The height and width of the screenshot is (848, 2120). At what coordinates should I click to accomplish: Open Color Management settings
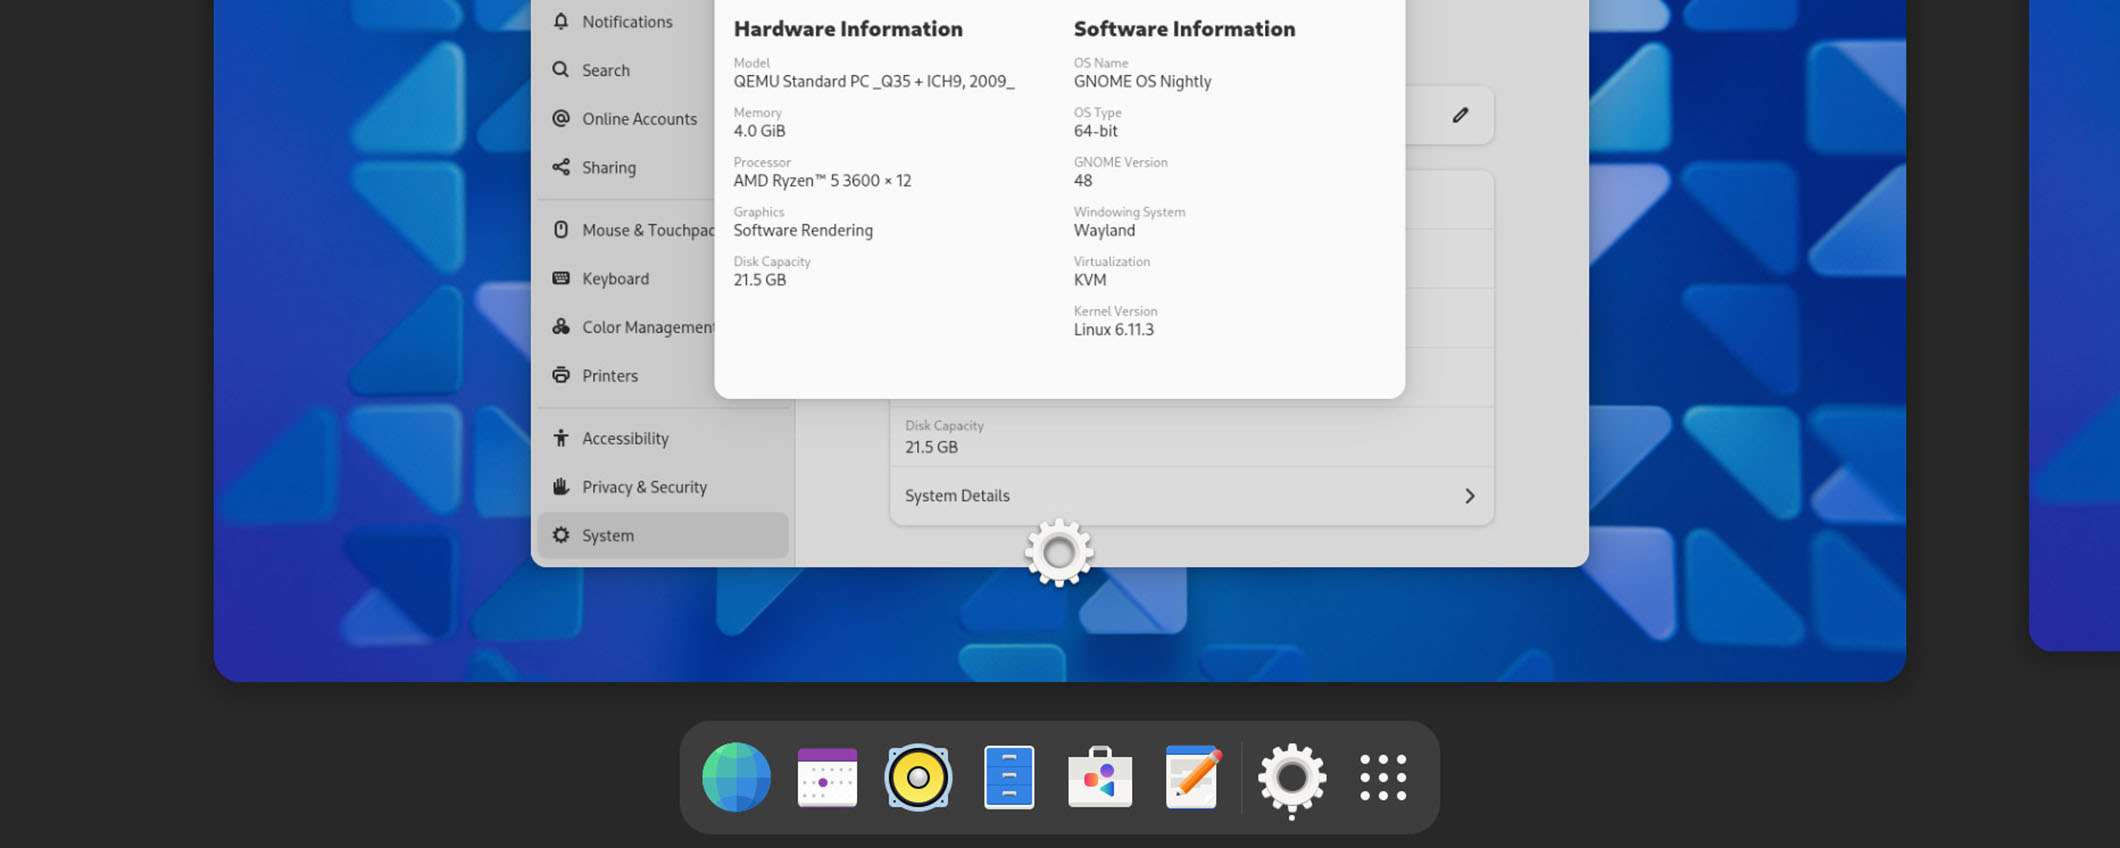coord(627,326)
